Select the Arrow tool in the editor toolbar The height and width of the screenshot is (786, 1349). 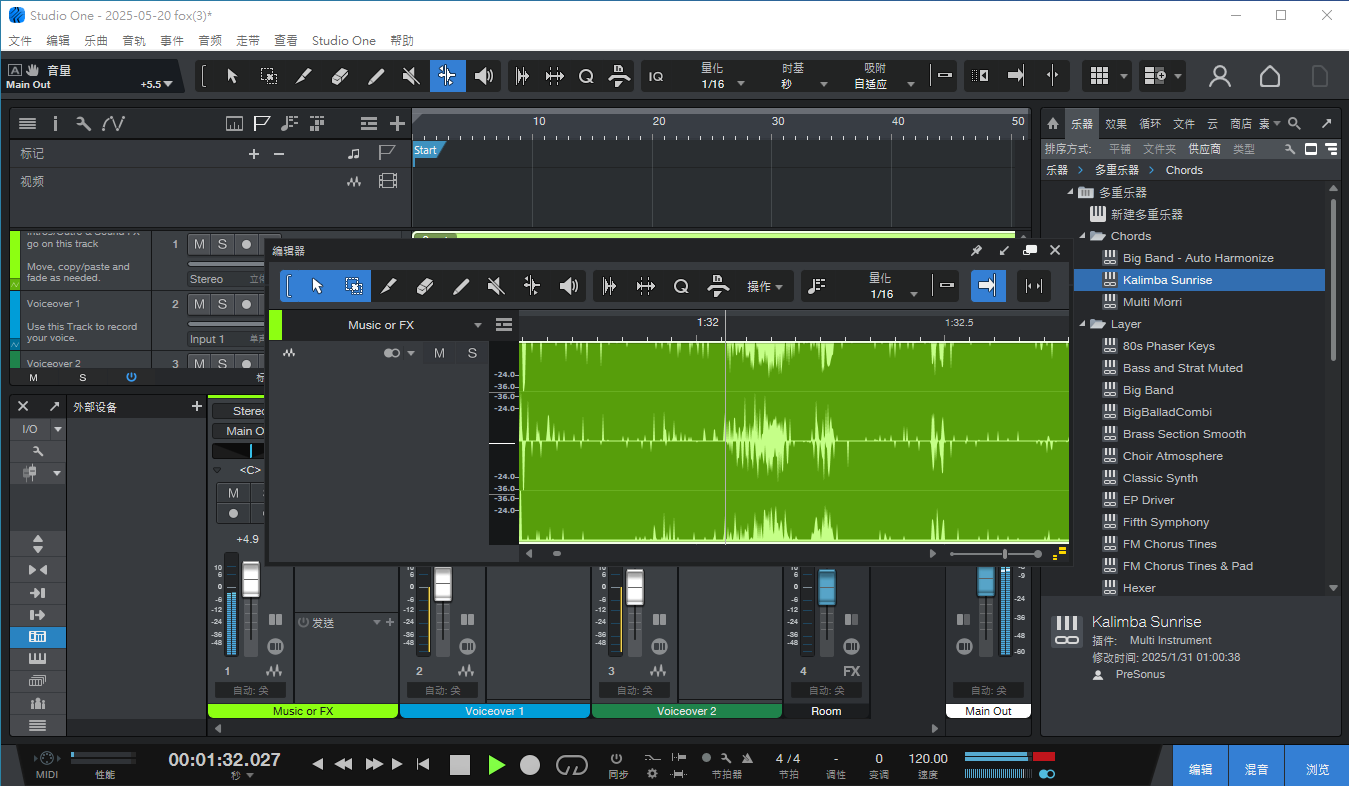point(317,286)
